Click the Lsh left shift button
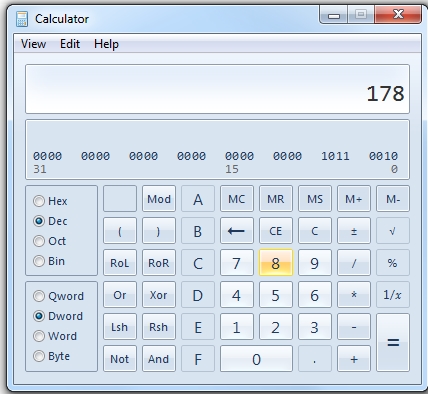Image resolution: width=428 pixels, height=394 pixels. tap(120, 327)
